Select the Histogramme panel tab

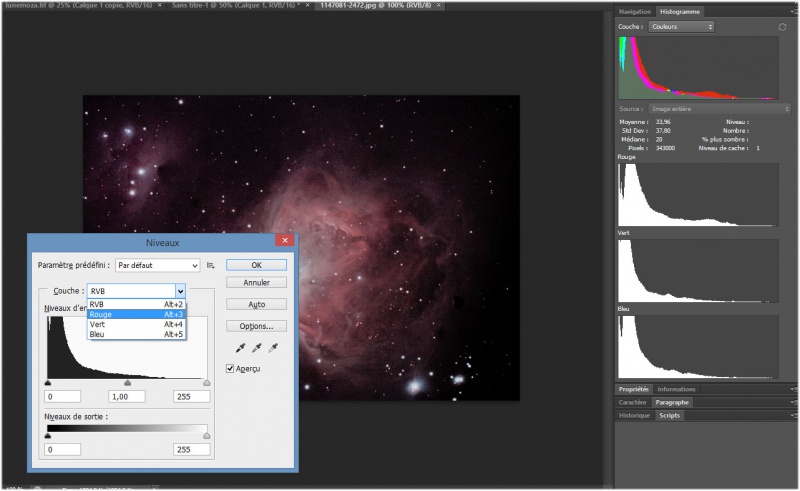click(680, 11)
